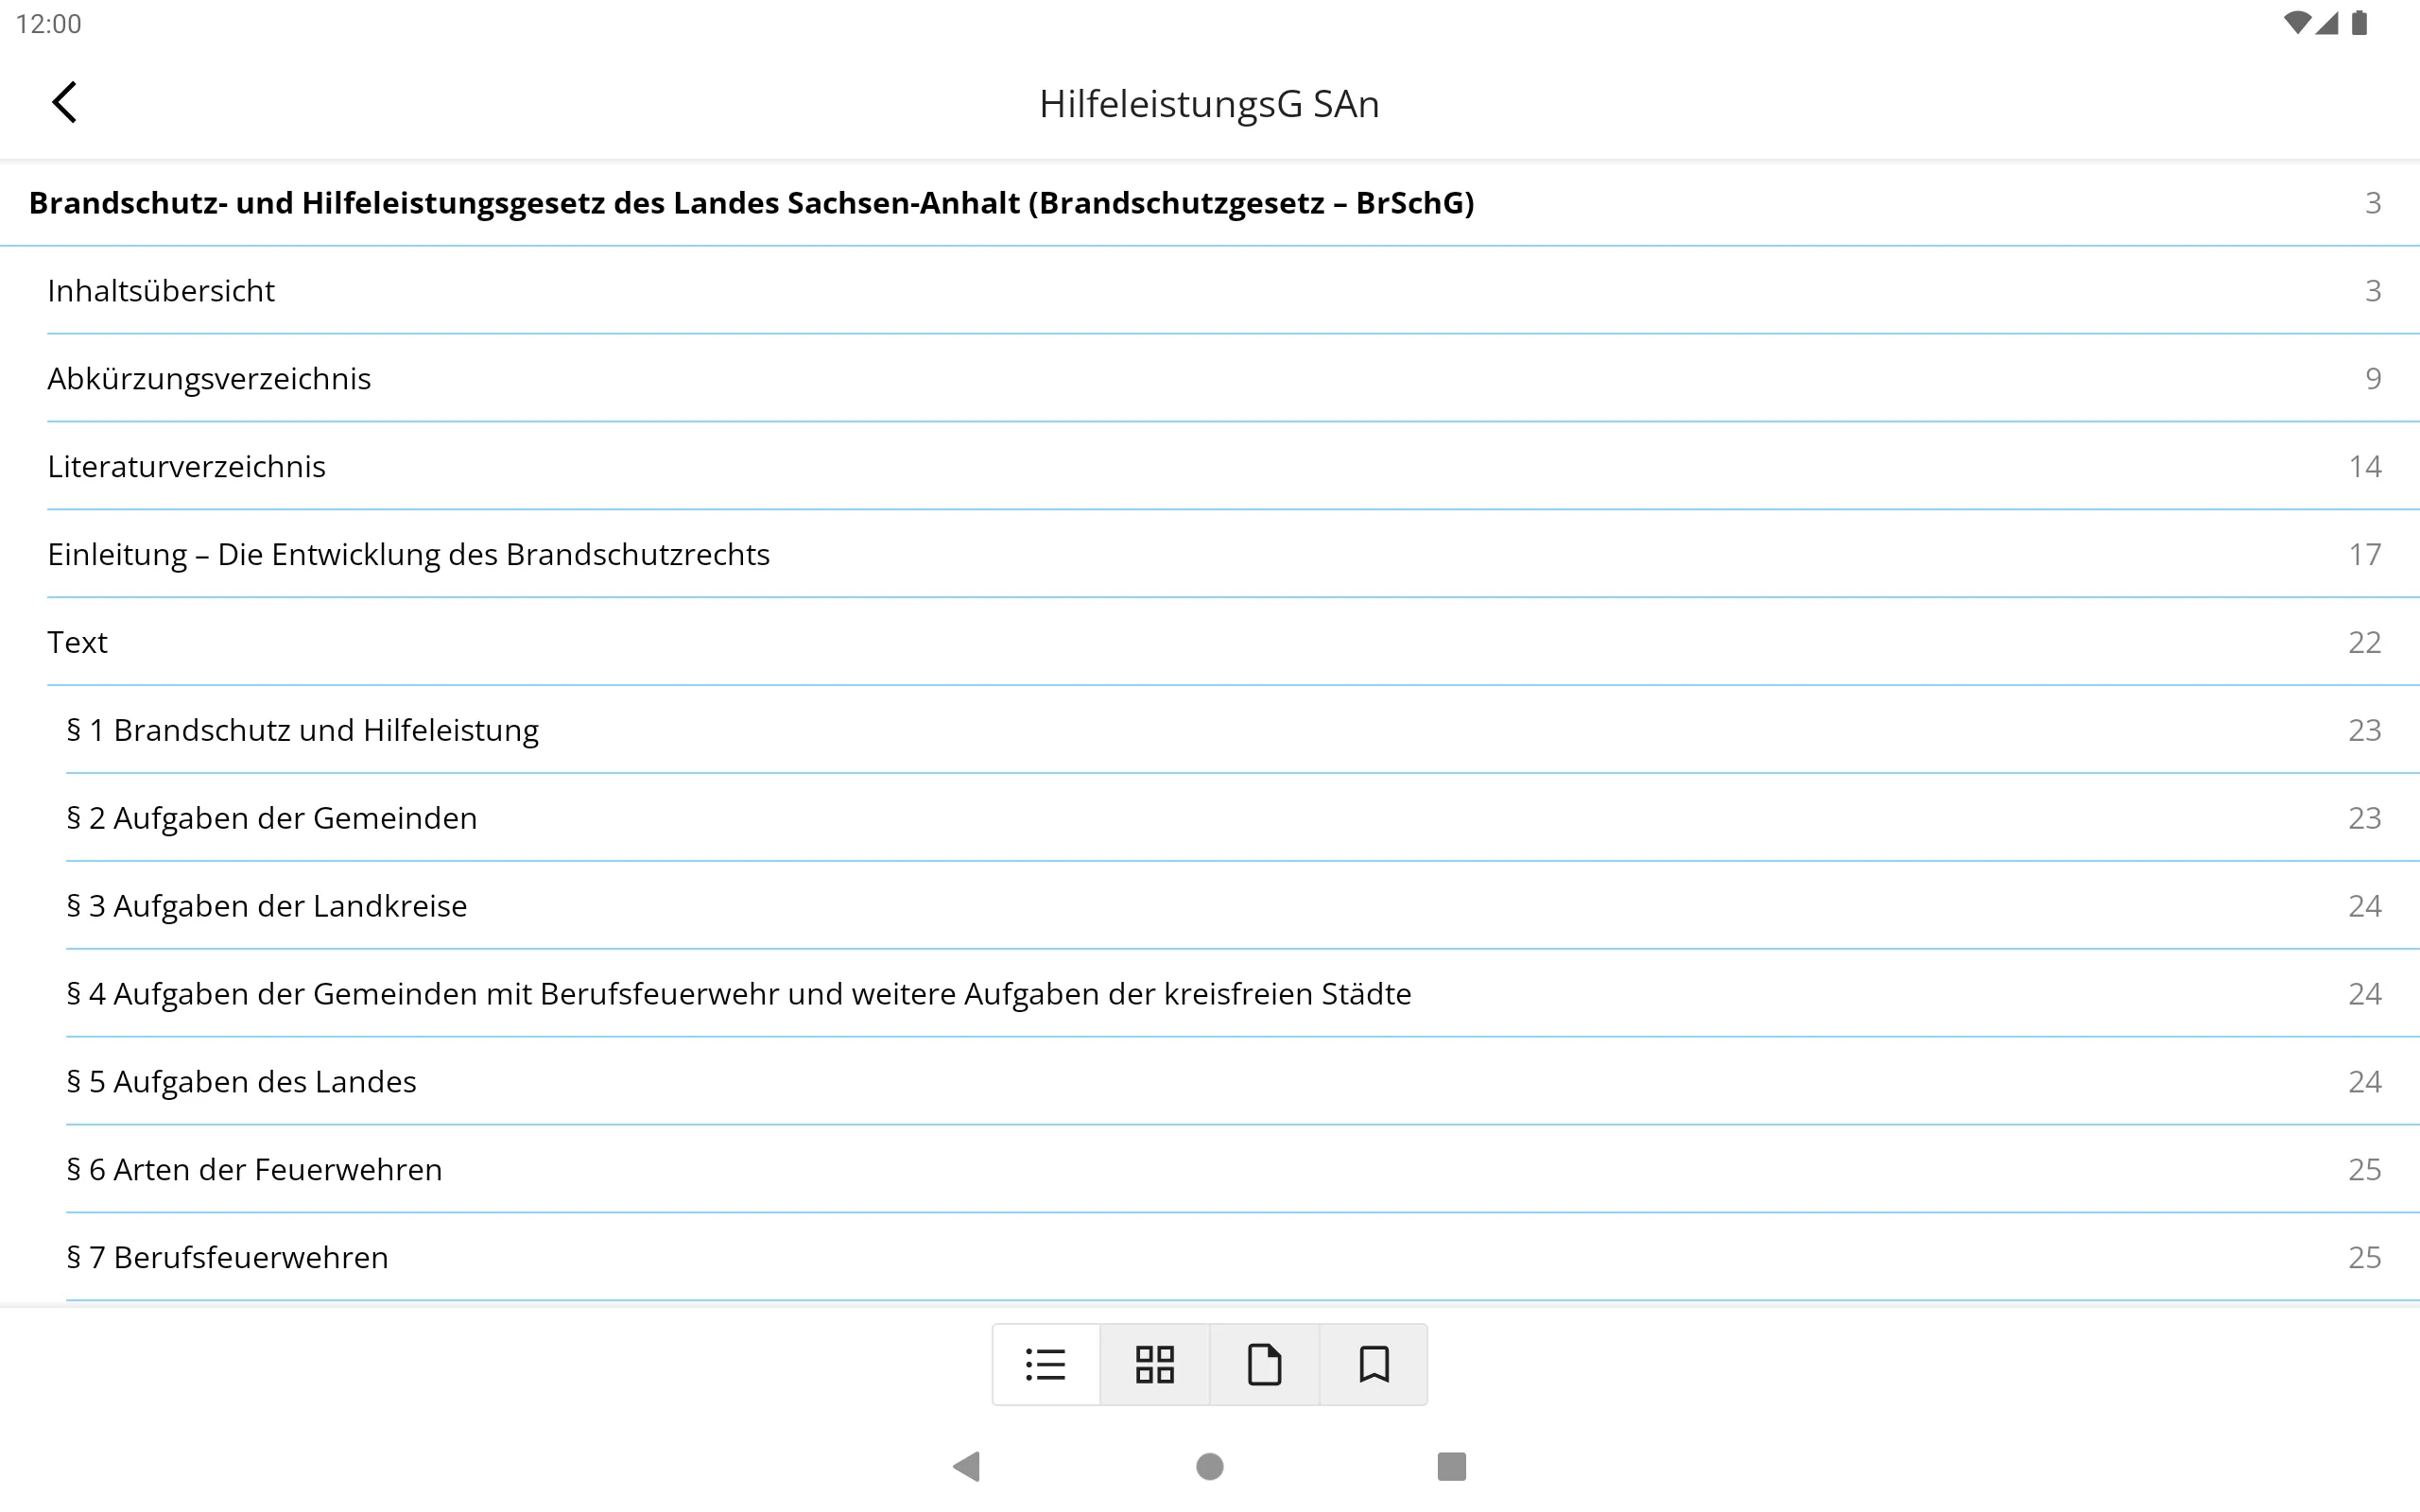Click the HilfeleistungsG SAn title
The width and height of the screenshot is (2420, 1512).
click(1209, 104)
